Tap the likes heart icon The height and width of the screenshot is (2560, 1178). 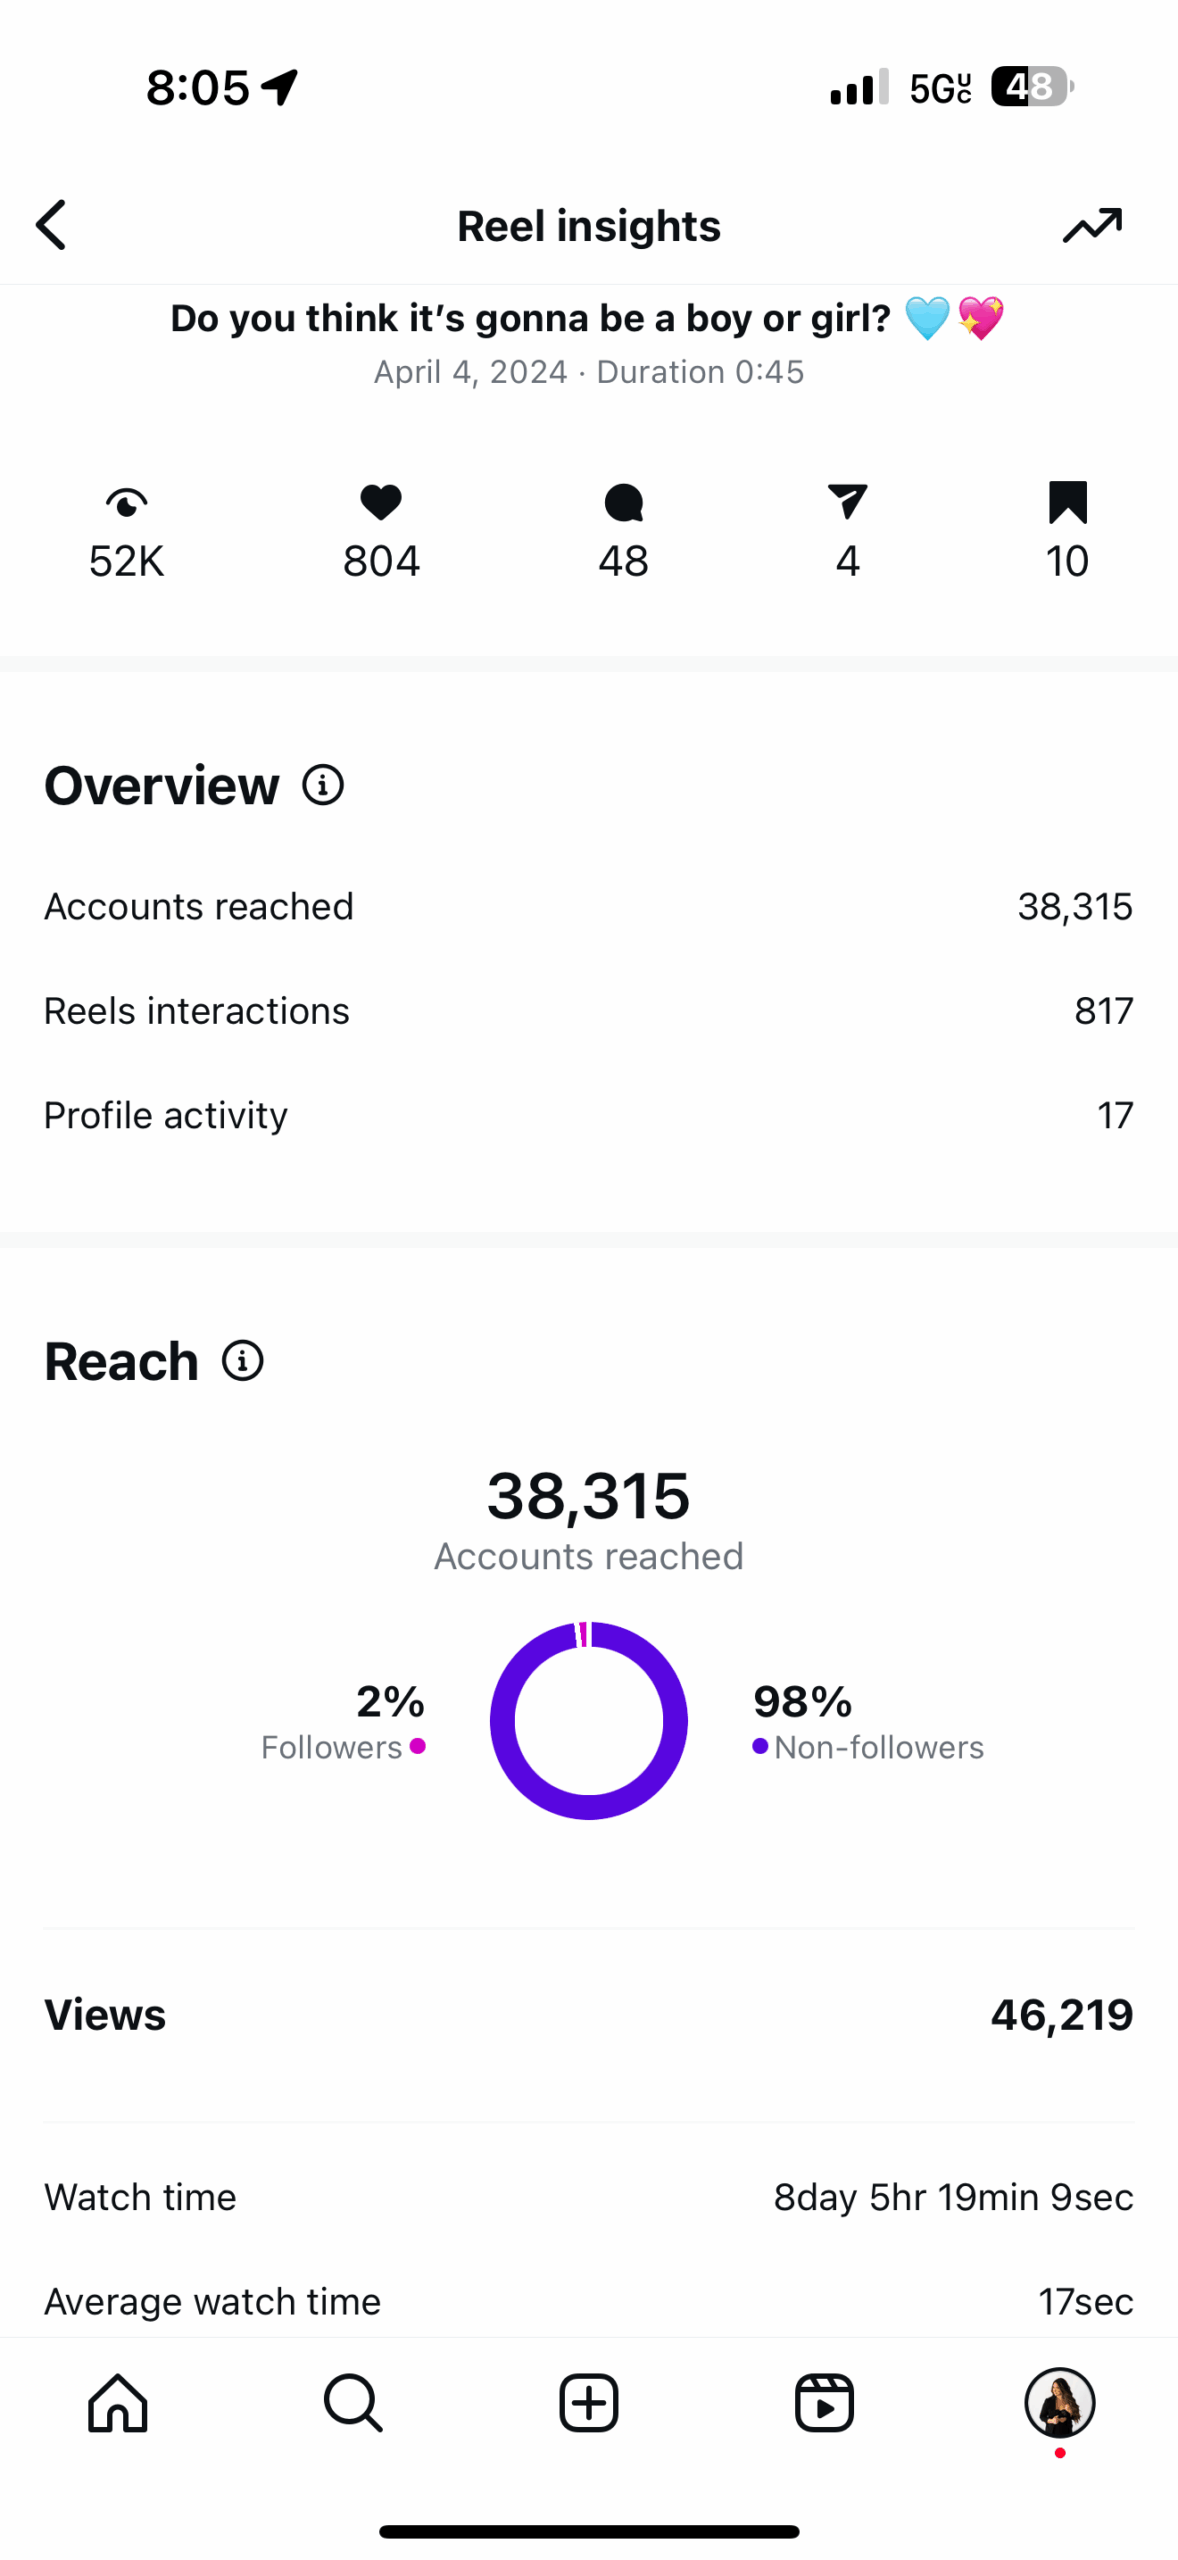coord(381,502)
